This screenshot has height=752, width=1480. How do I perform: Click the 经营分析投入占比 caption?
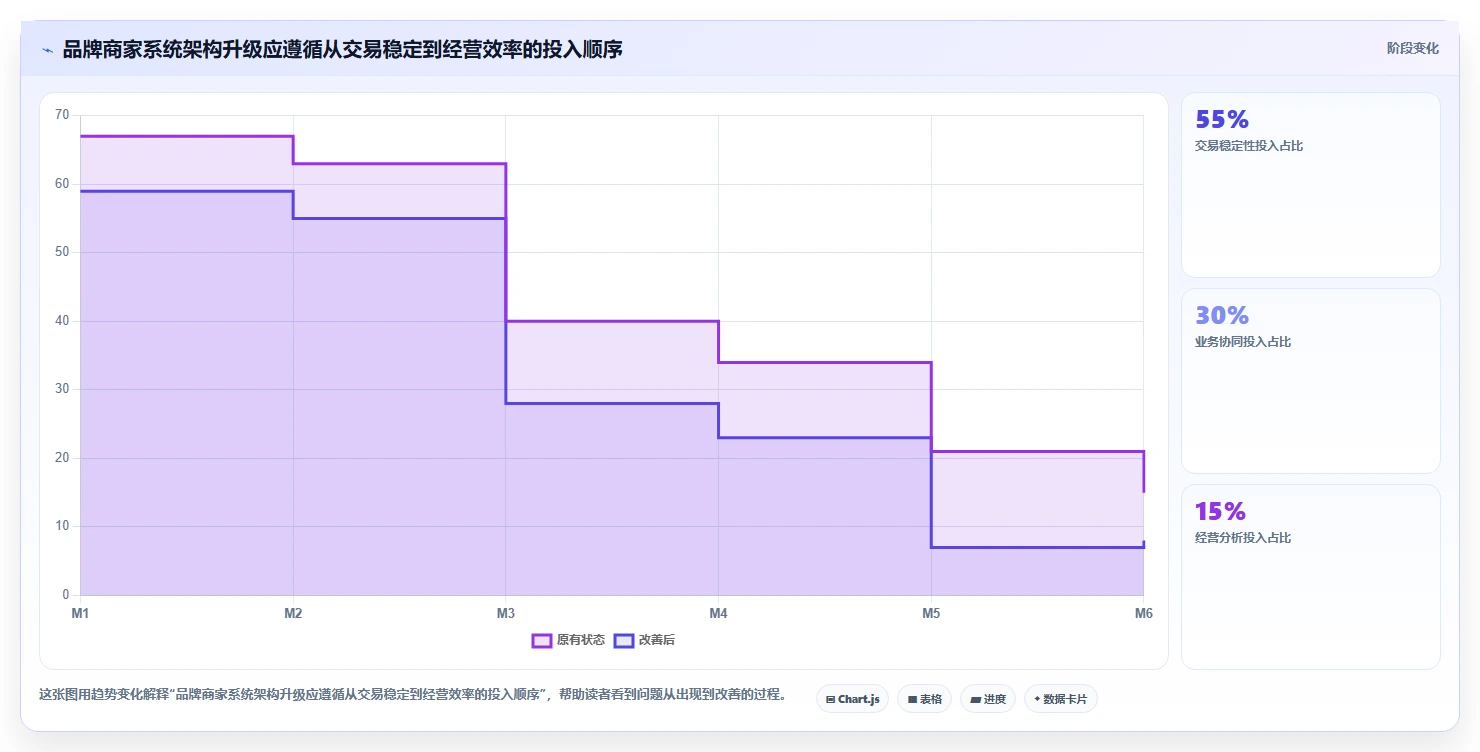coord(1243,538)
